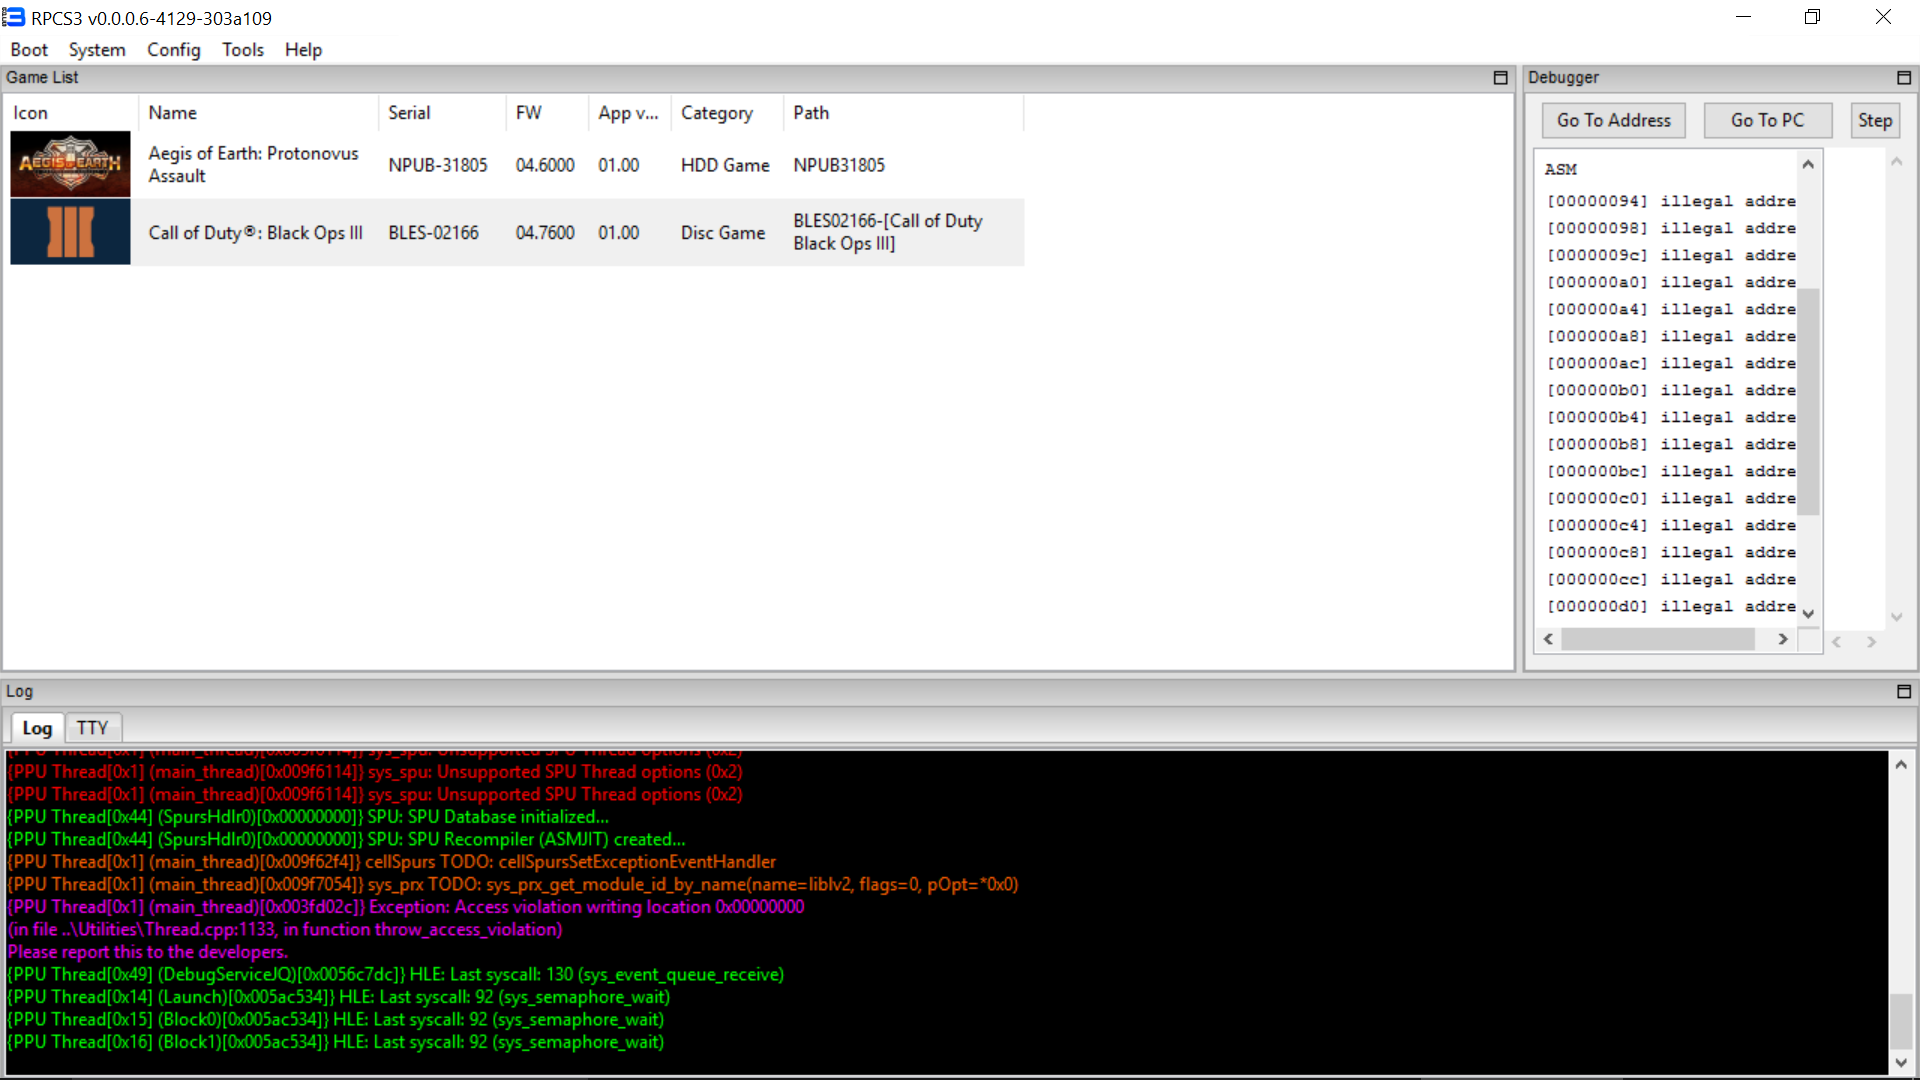Switch to the Log tab
1920x1080 pixels.
tap(37, 728)
